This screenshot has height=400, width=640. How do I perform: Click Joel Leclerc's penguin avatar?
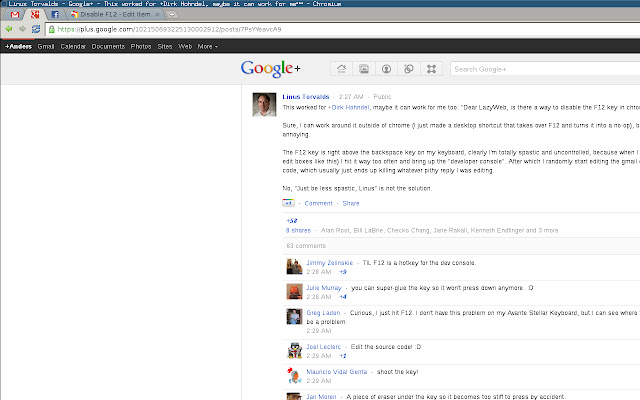(x=294, y=350)
